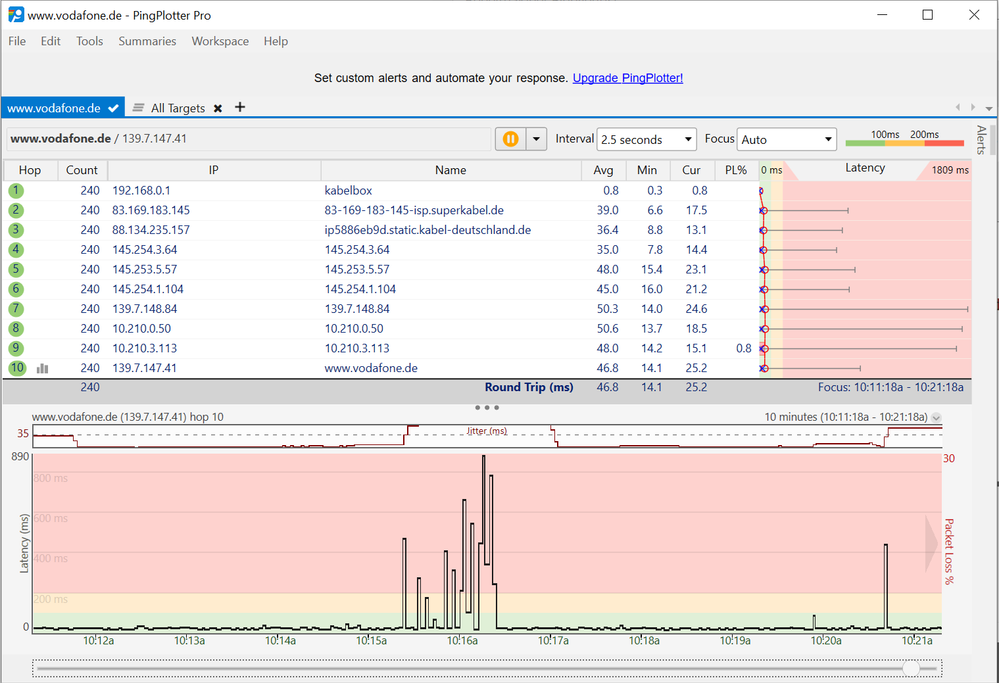The image size is (999, 683).
Task: Move the timeline scroll slider handle
Action: click(911, 668)
